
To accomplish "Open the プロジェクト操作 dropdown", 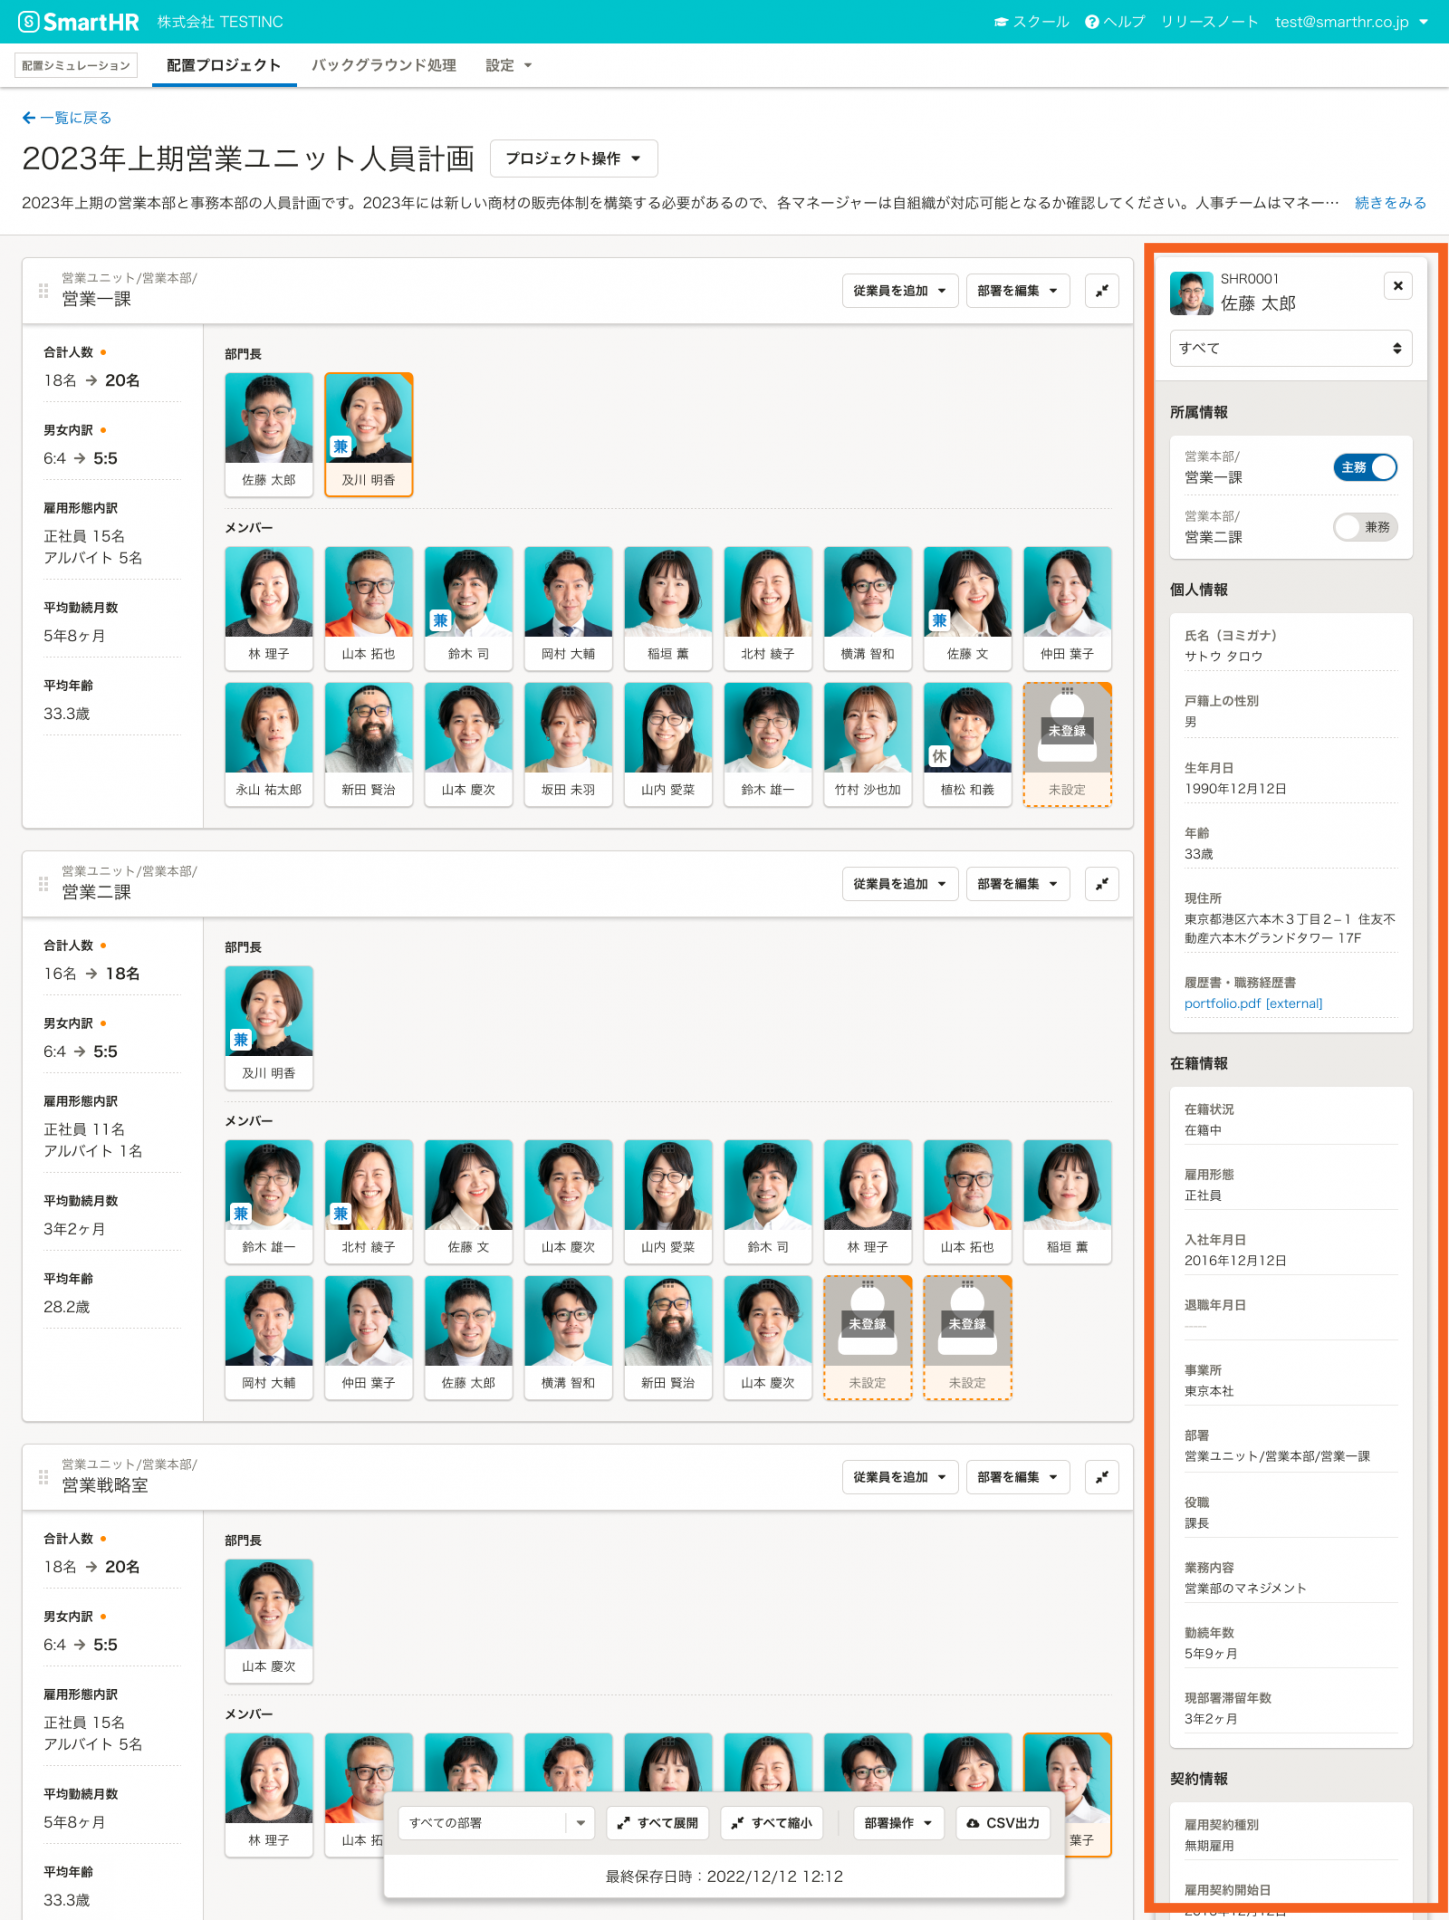I will pyautogui.click(x=574, y=159).
